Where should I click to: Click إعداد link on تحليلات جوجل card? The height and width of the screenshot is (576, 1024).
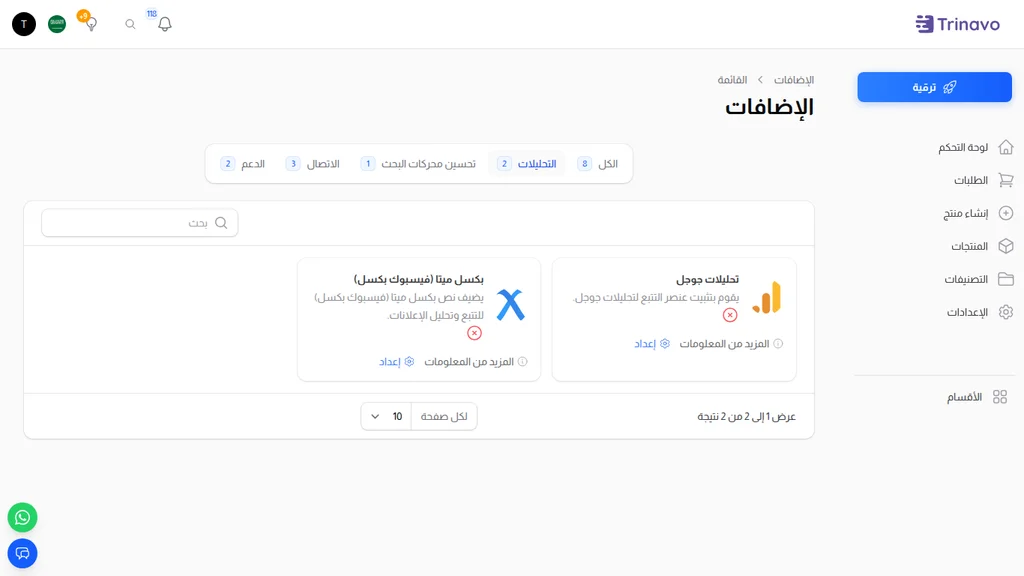(645, 344)
